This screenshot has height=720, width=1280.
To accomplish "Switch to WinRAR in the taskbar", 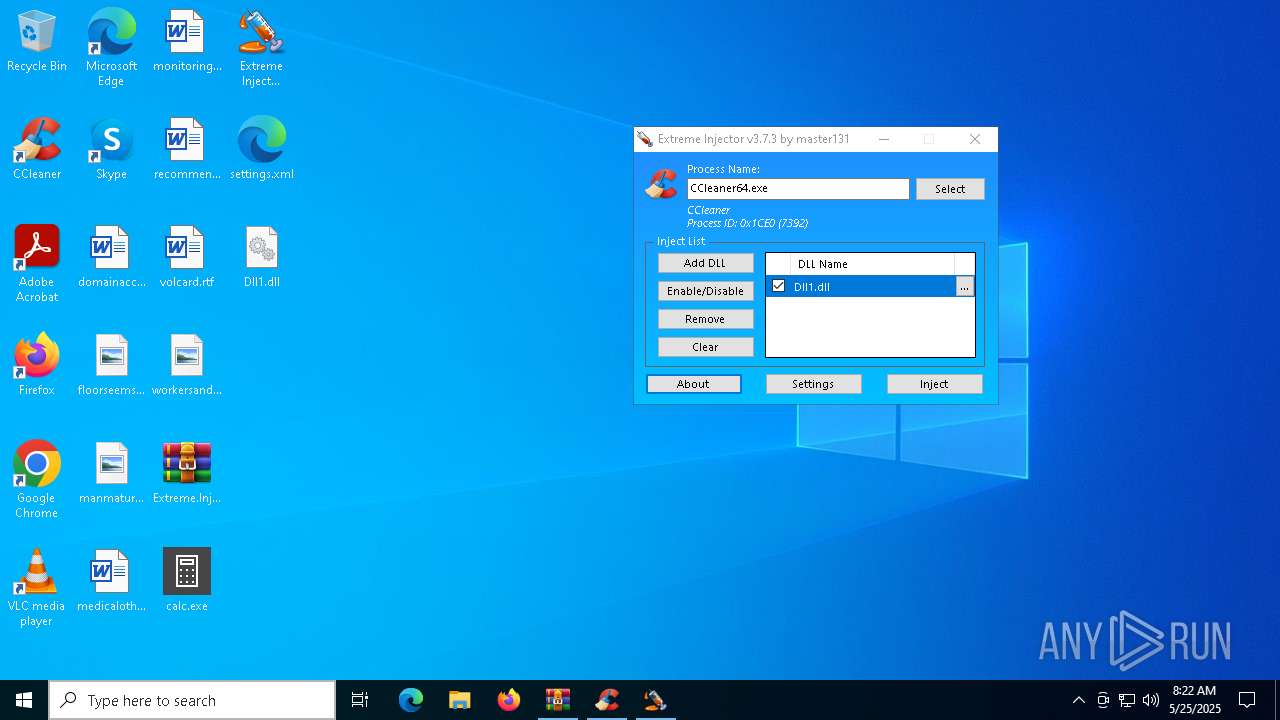I will click(x=557, y=700).
